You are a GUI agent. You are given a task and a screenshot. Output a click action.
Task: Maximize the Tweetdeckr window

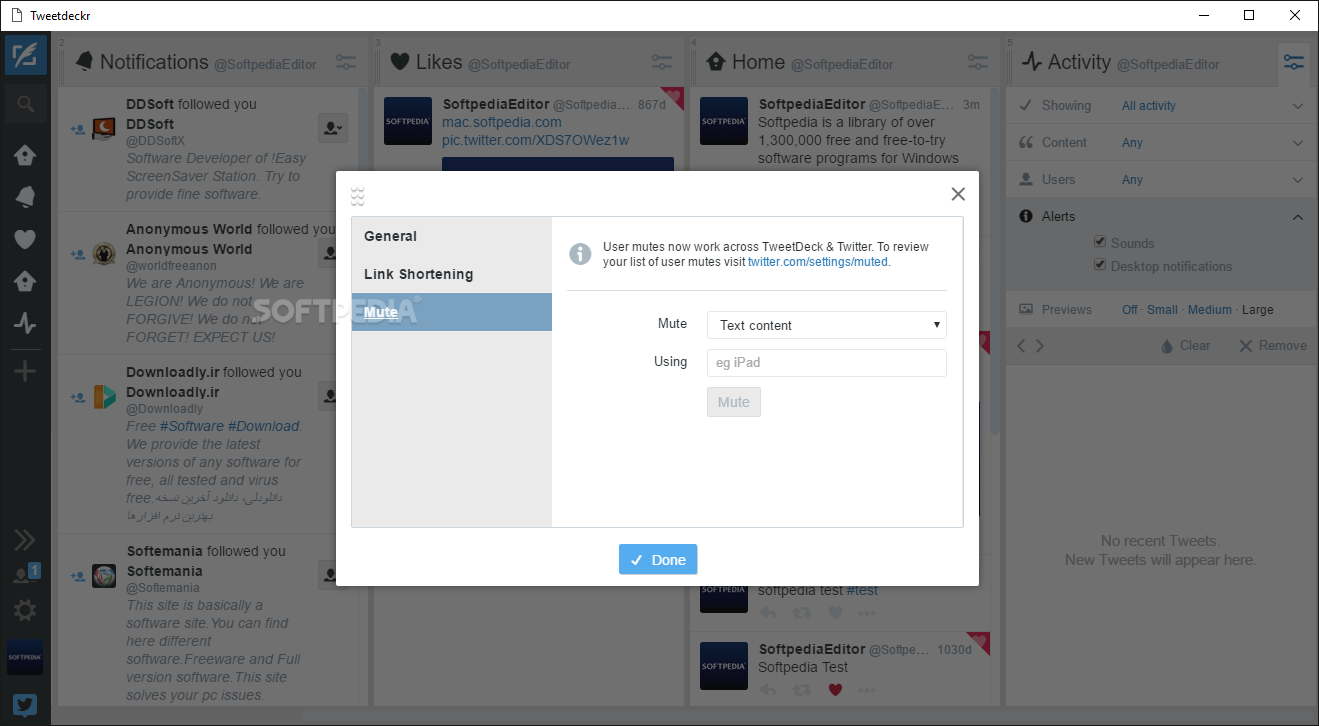tap(1249, 15)
